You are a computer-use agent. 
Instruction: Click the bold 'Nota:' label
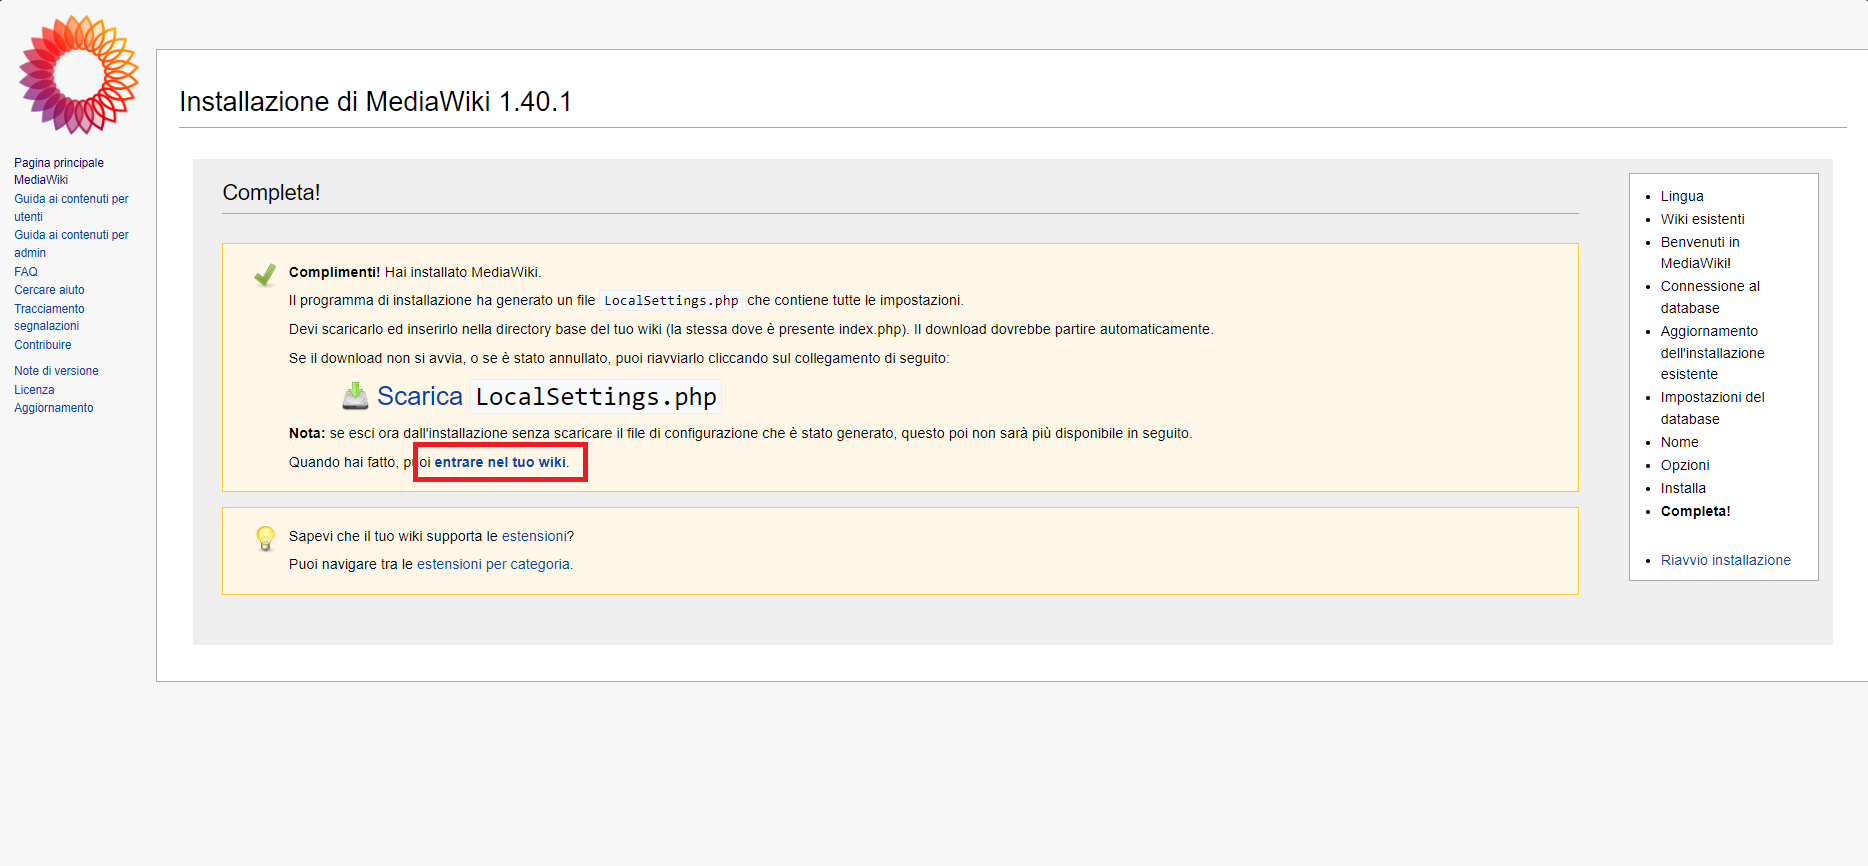307,433
